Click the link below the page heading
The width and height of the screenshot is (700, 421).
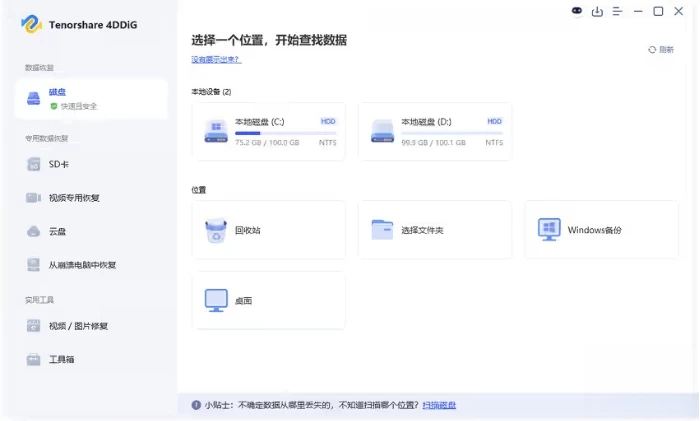tap(216, 60)
